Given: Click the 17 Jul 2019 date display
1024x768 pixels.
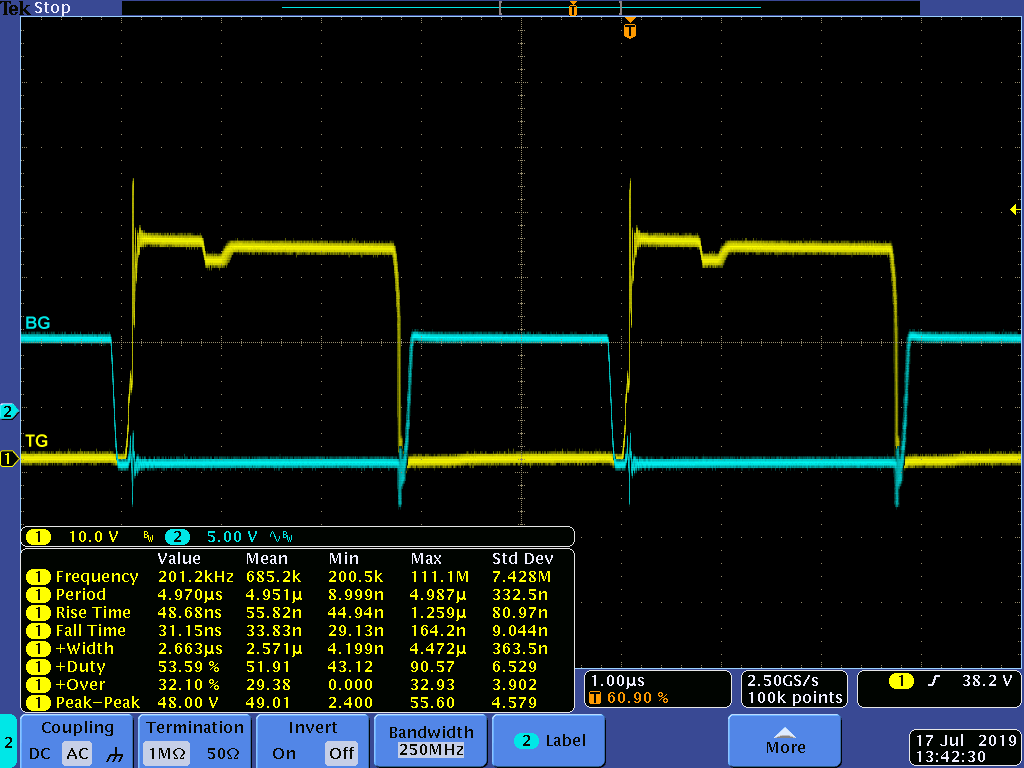Looking at the screenshot, I should pos(966,741).
